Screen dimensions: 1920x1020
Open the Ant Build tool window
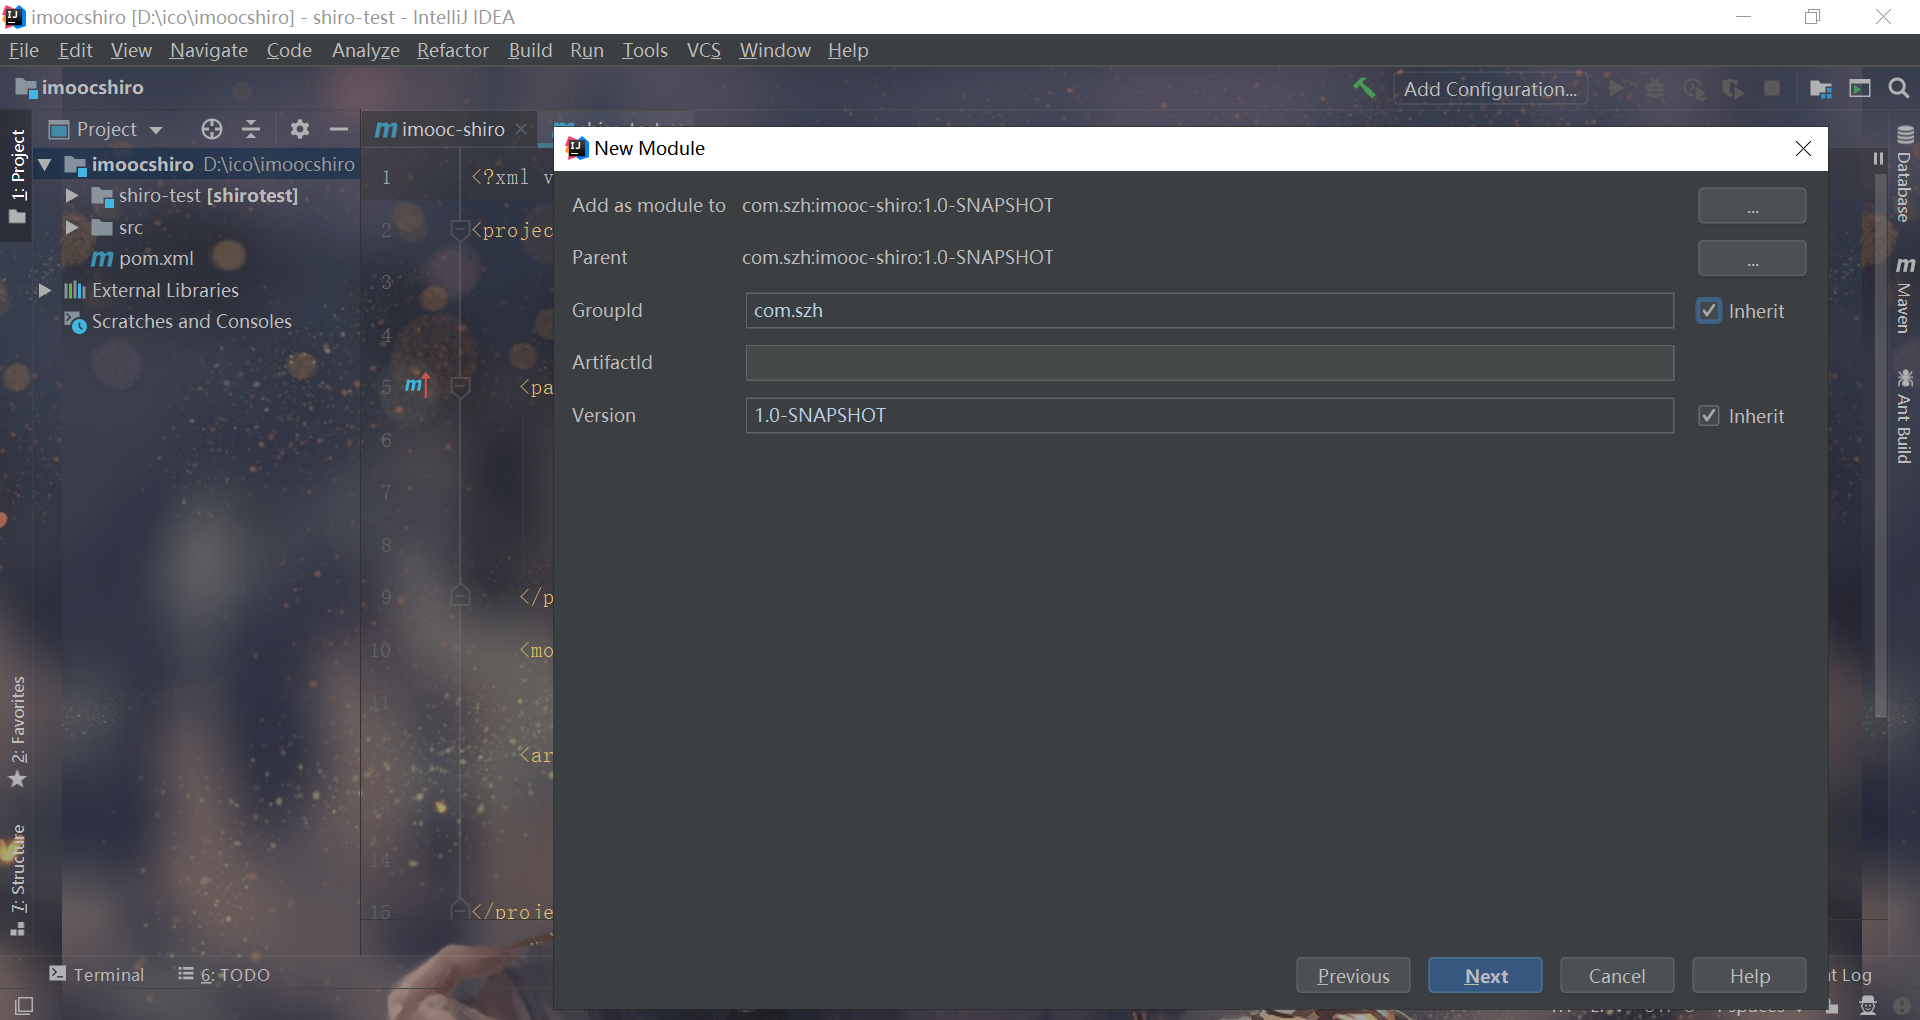click(1904, 417)
